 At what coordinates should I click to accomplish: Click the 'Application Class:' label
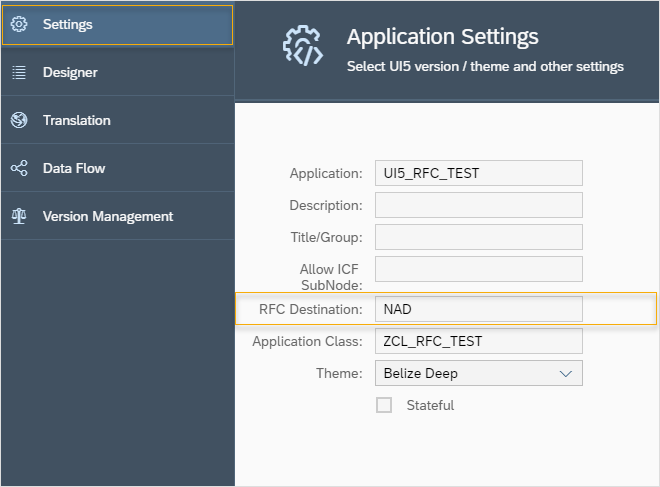(307, 341)
